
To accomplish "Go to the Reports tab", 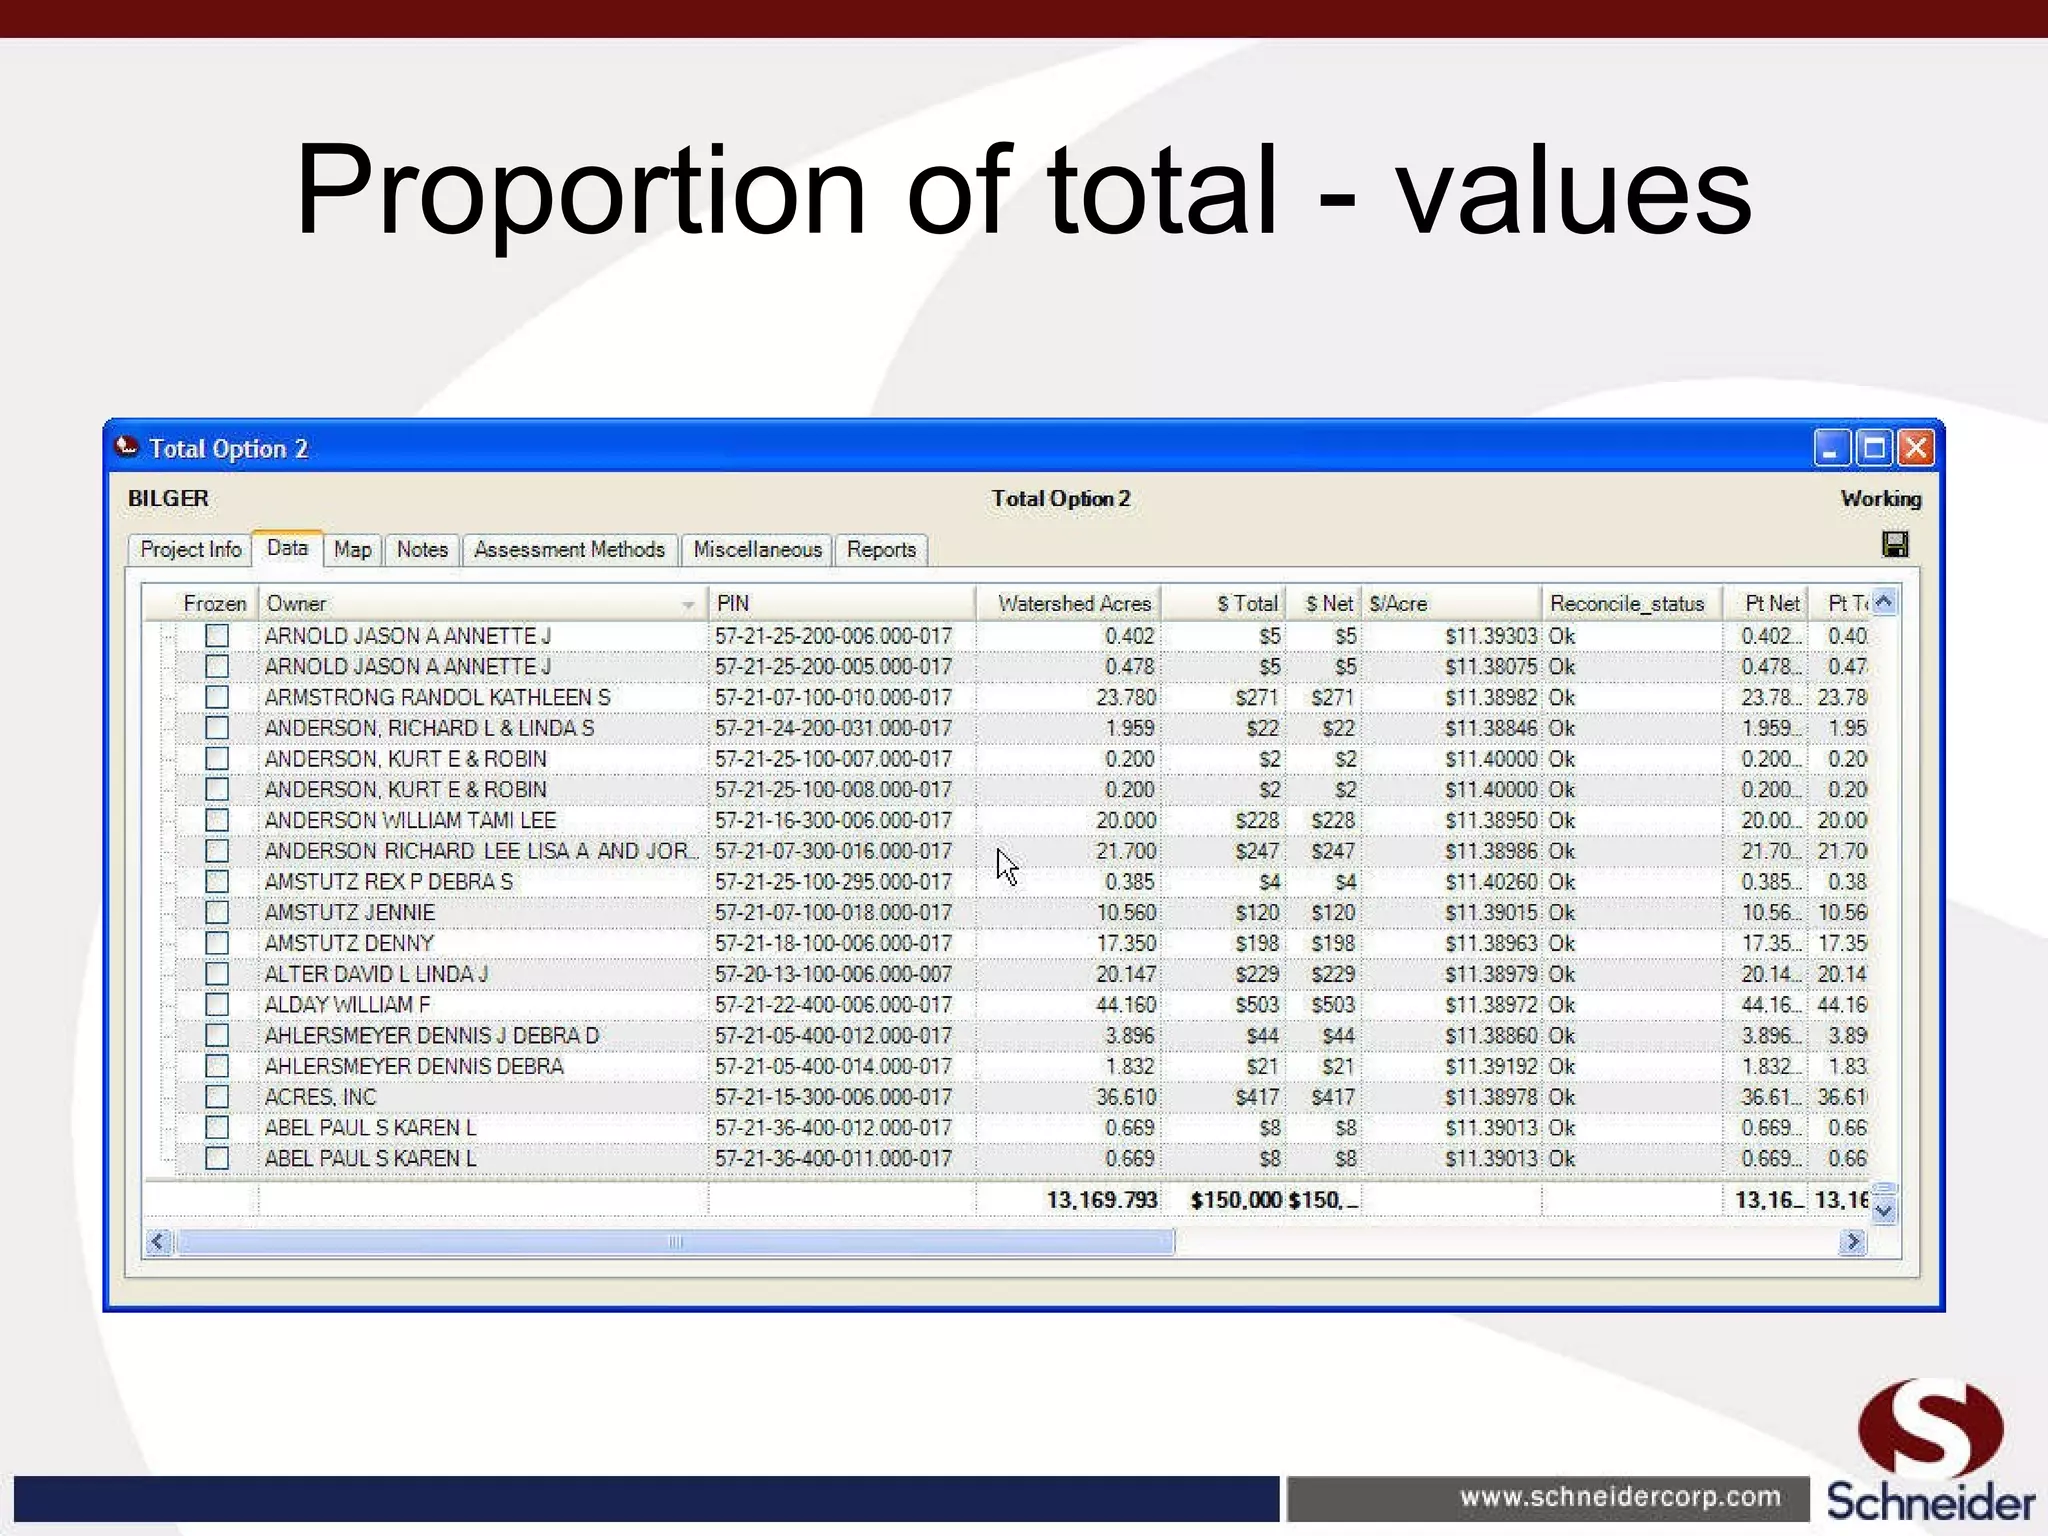I will click(881, 550).
